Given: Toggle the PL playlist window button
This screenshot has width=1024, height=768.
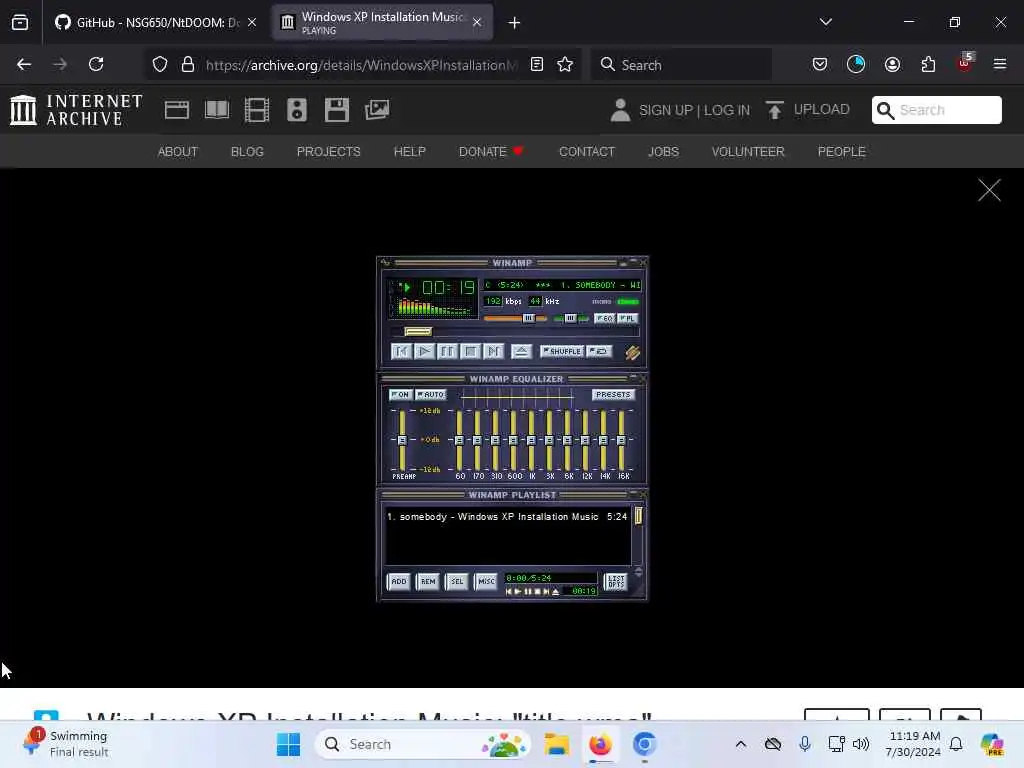Looking at the screenshot, I should click(627, 318).
